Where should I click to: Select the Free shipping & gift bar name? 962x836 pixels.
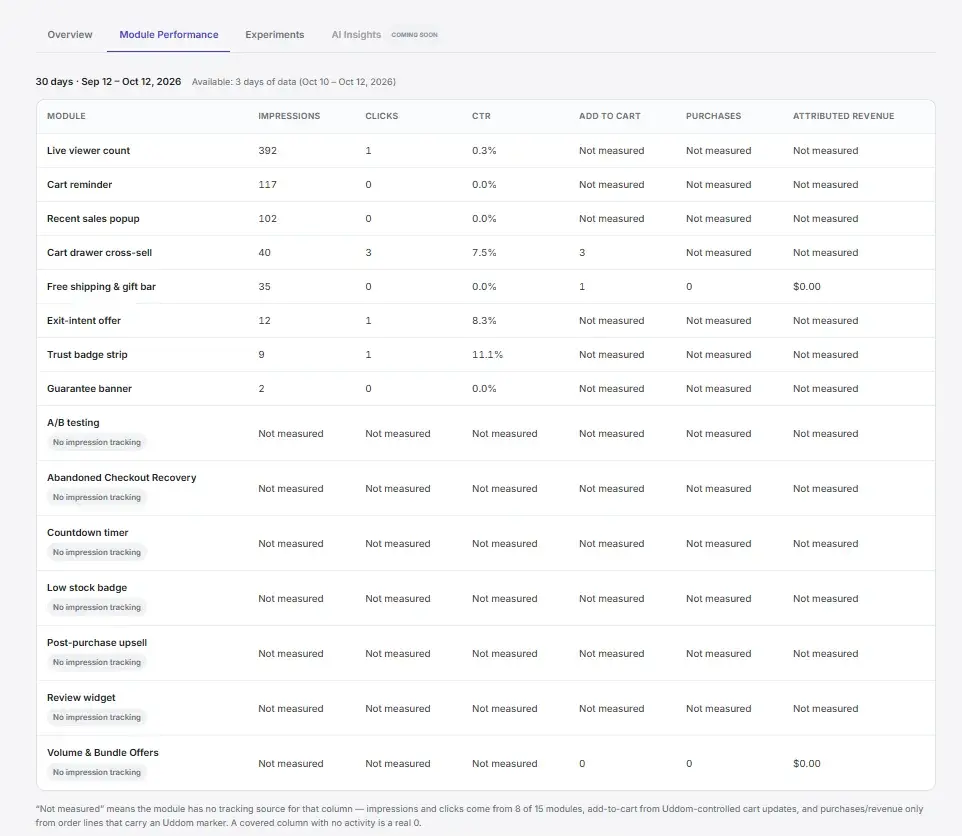point(101,286)
